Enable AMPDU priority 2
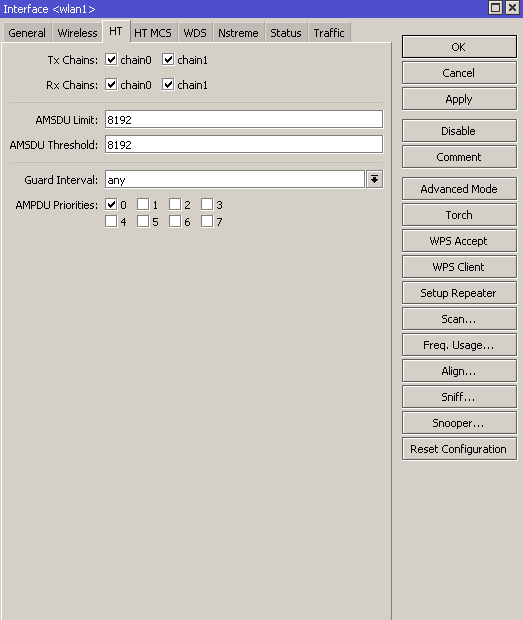 click(175, 204)
